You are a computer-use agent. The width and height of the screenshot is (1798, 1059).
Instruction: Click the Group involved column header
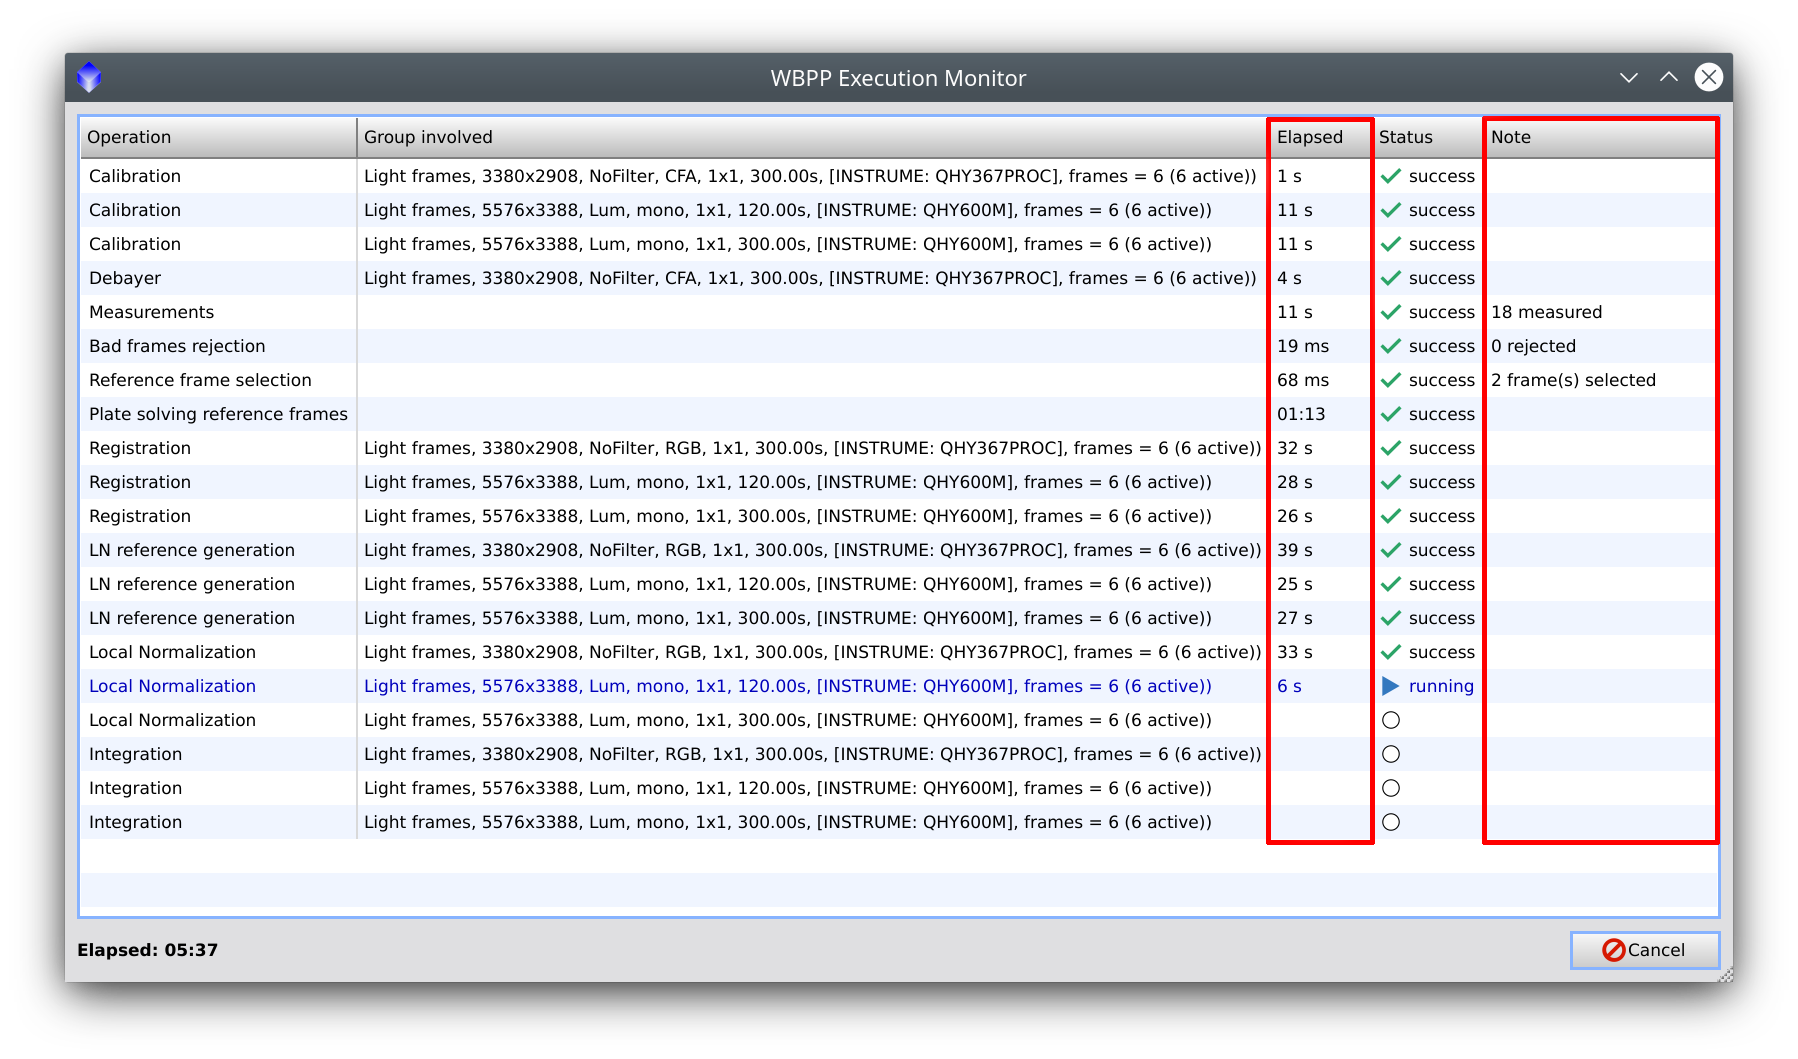(812, 137)
